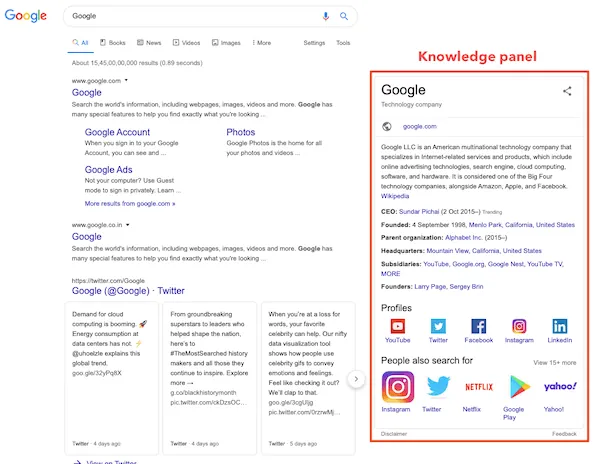The height and width of the screenshot is (464, 594).
Task: Open the YouTube subsidiary link
Action: pos(436,264)
